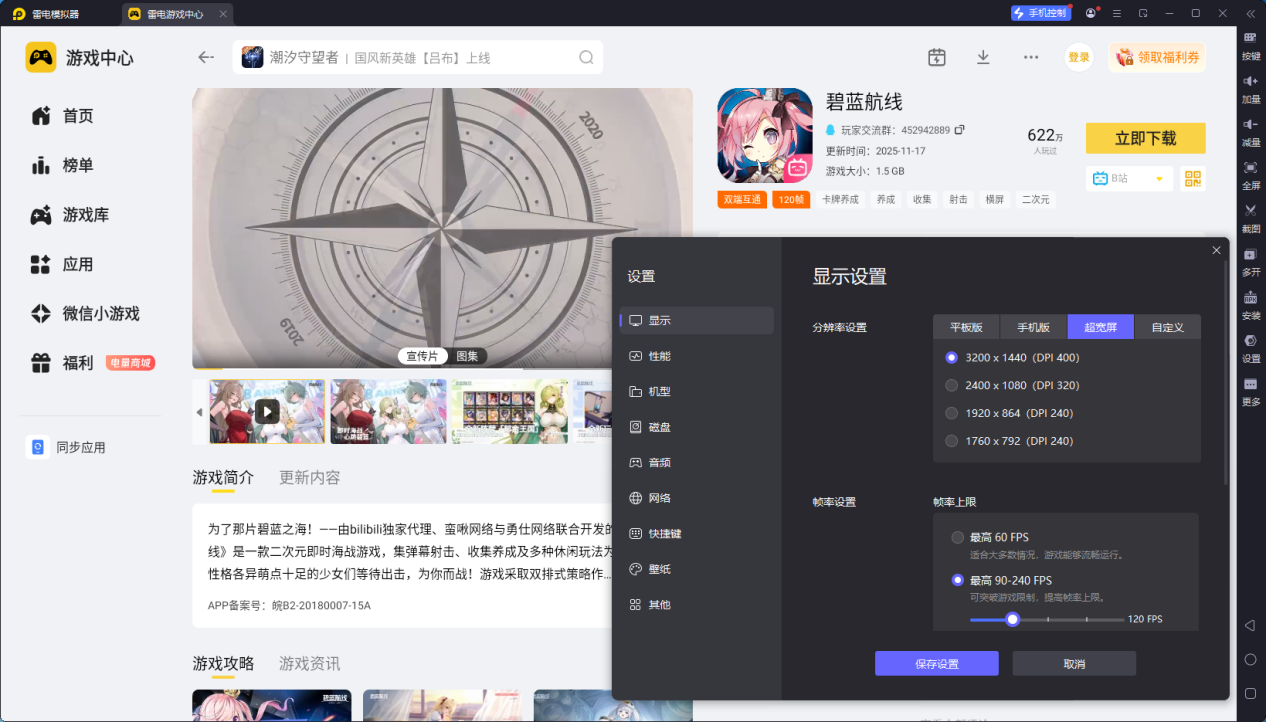Click the back arrow in game center
1266x722 pixels.
(206, 57)
